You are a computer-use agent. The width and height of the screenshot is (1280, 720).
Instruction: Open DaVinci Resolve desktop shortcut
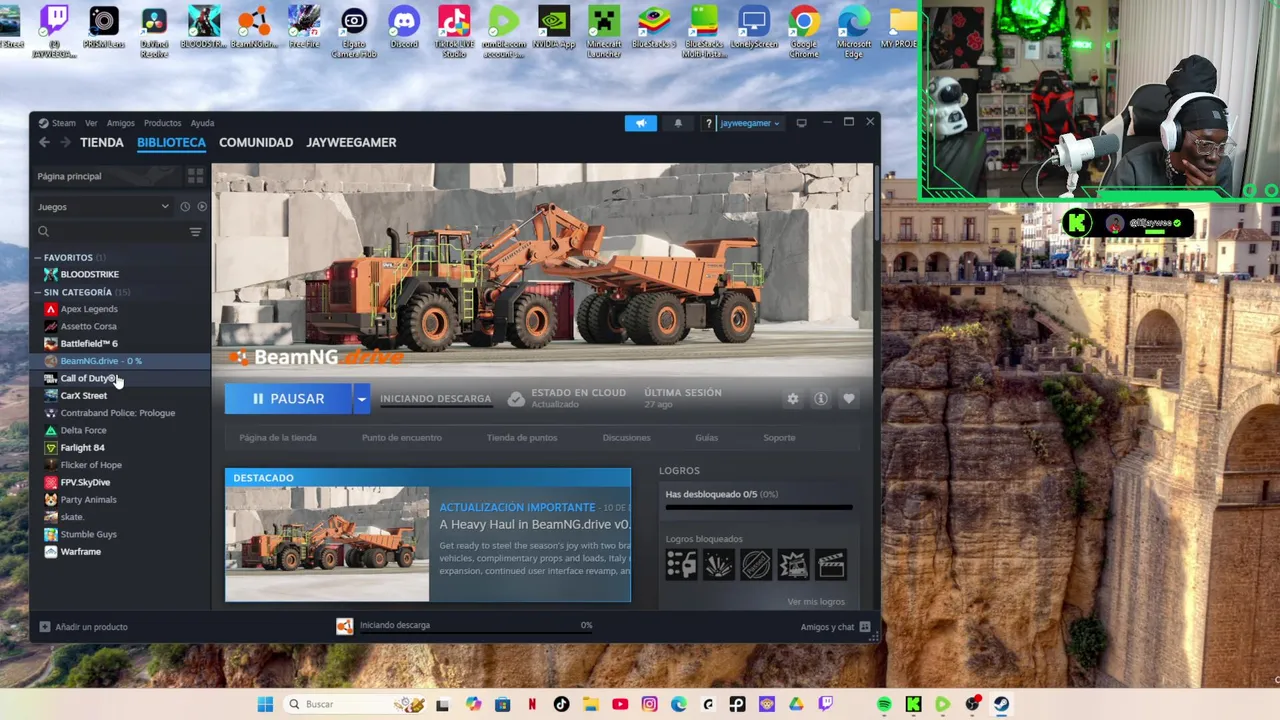(154, 31)
